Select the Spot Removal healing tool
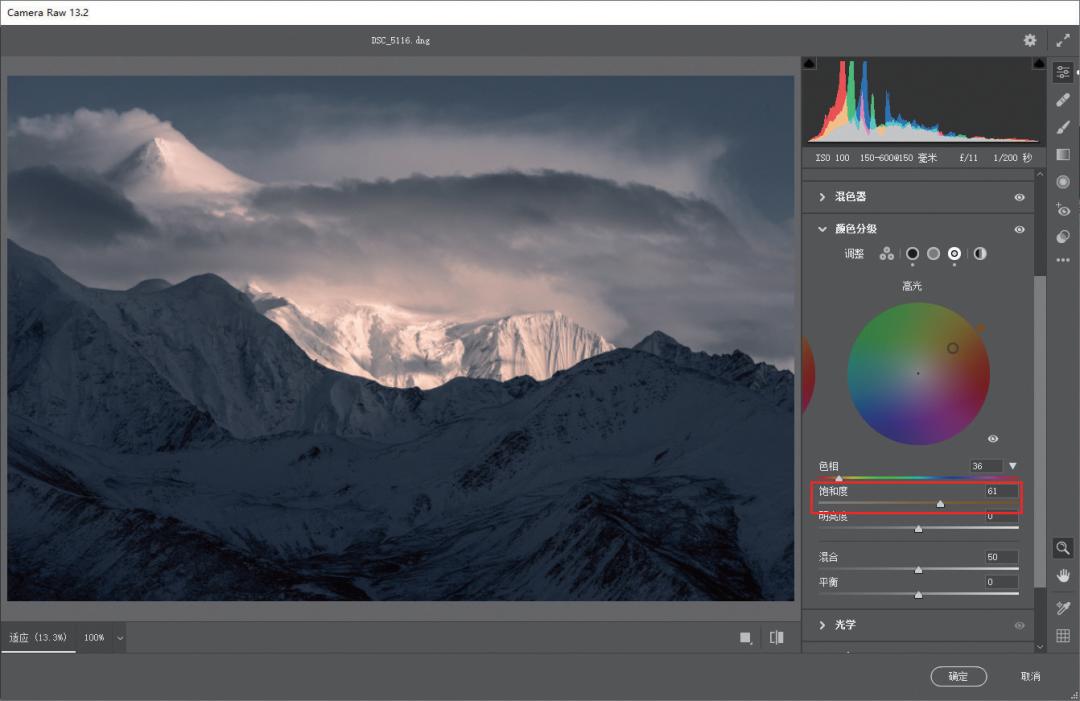 [1063, 100]
